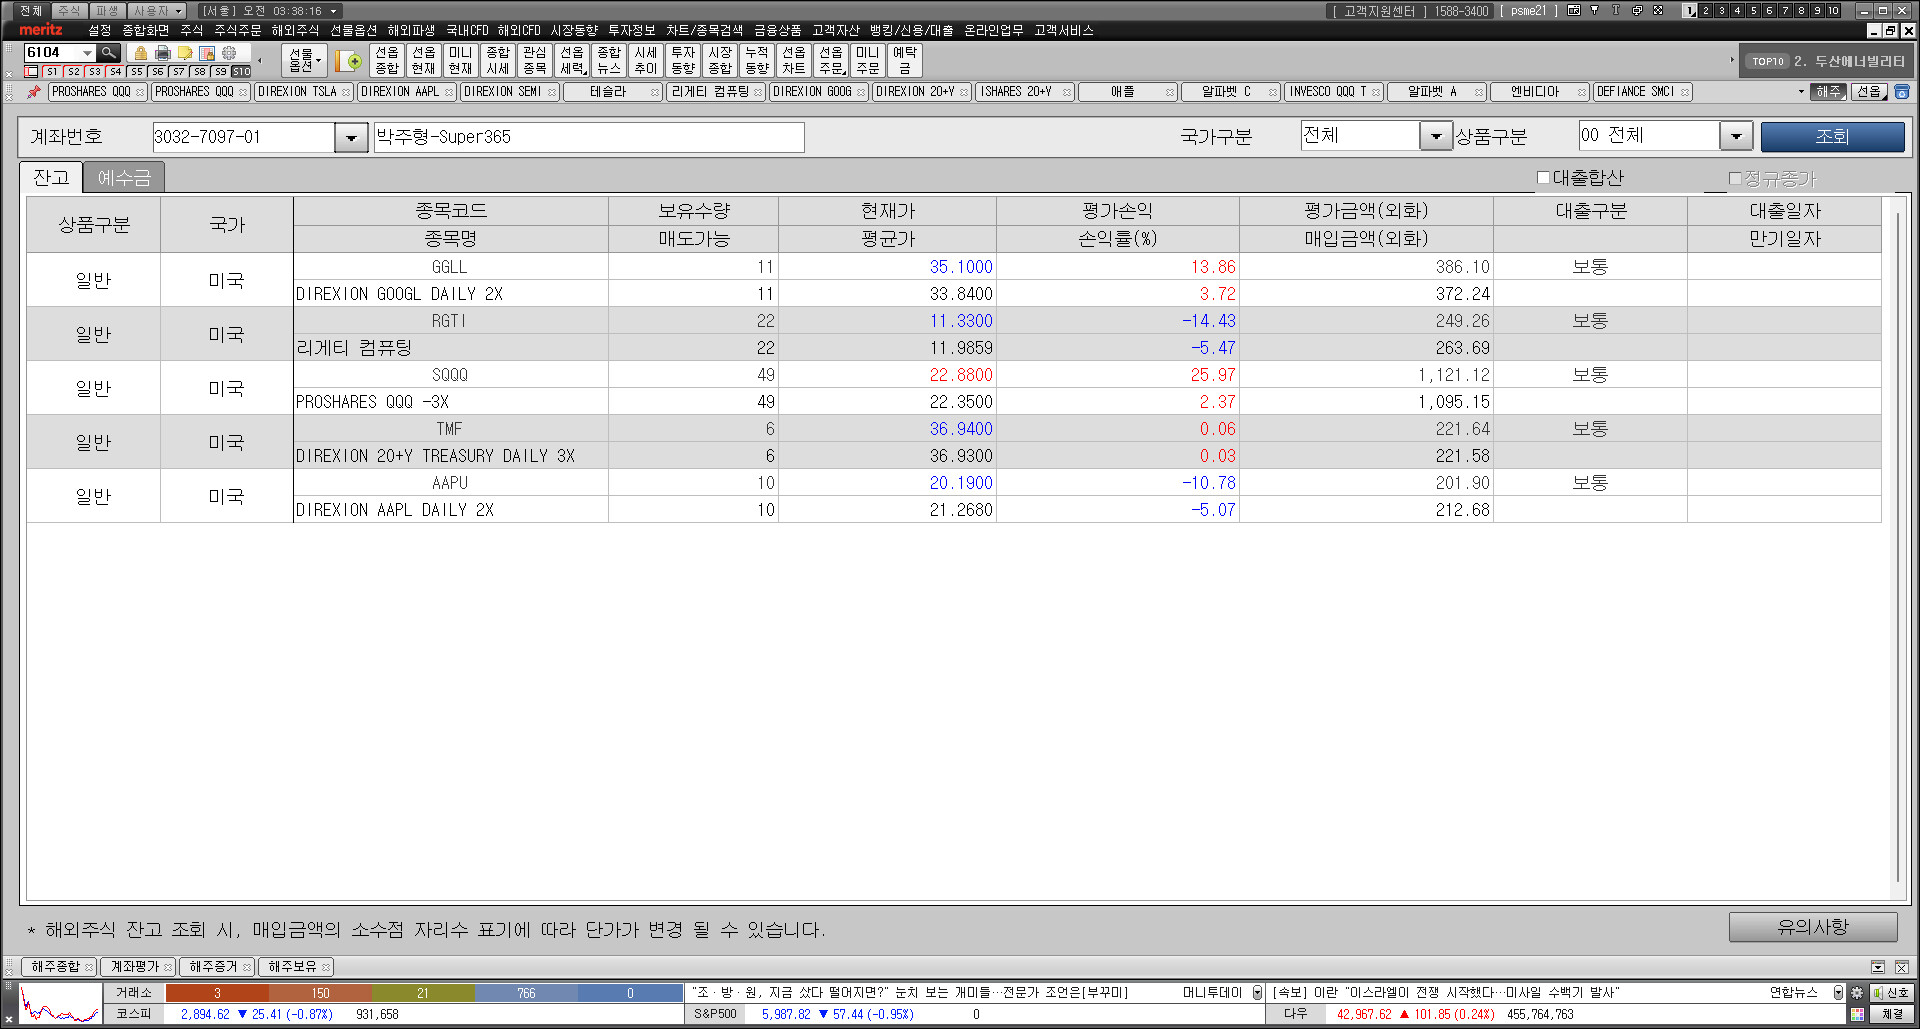Click the 유의사항 button
Screen dimensions: 1920x1029
1812,927
